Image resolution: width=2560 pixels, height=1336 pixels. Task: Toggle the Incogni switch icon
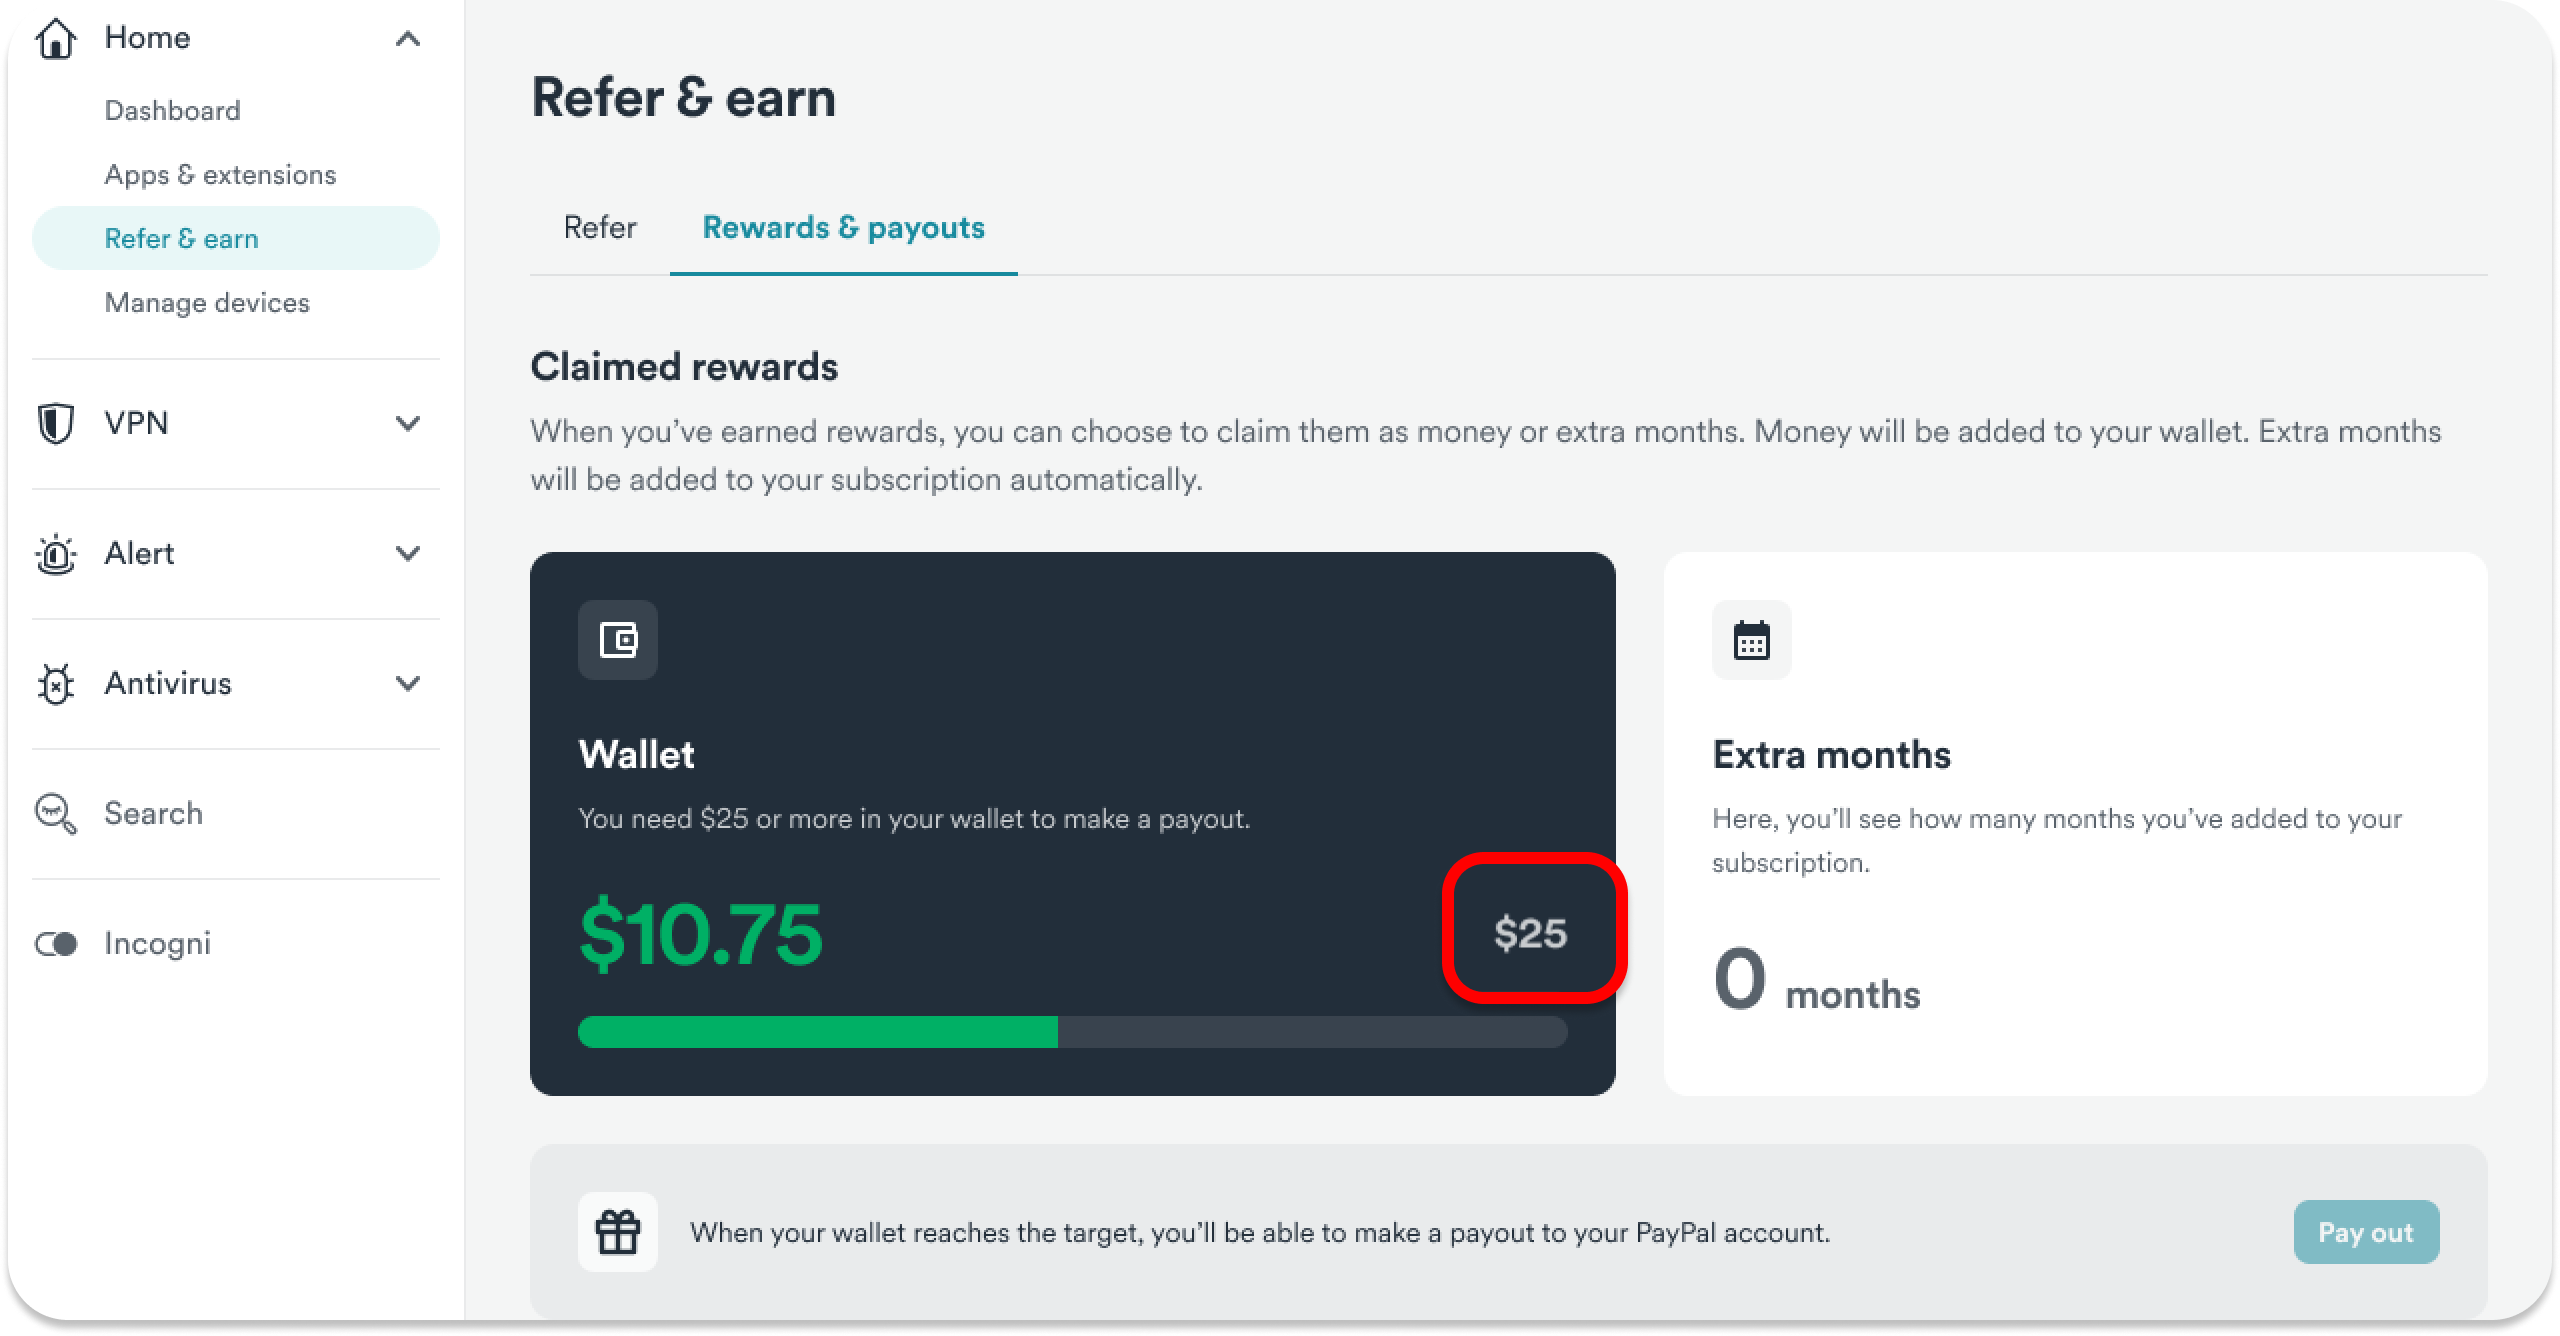click(x=56, y=944)
